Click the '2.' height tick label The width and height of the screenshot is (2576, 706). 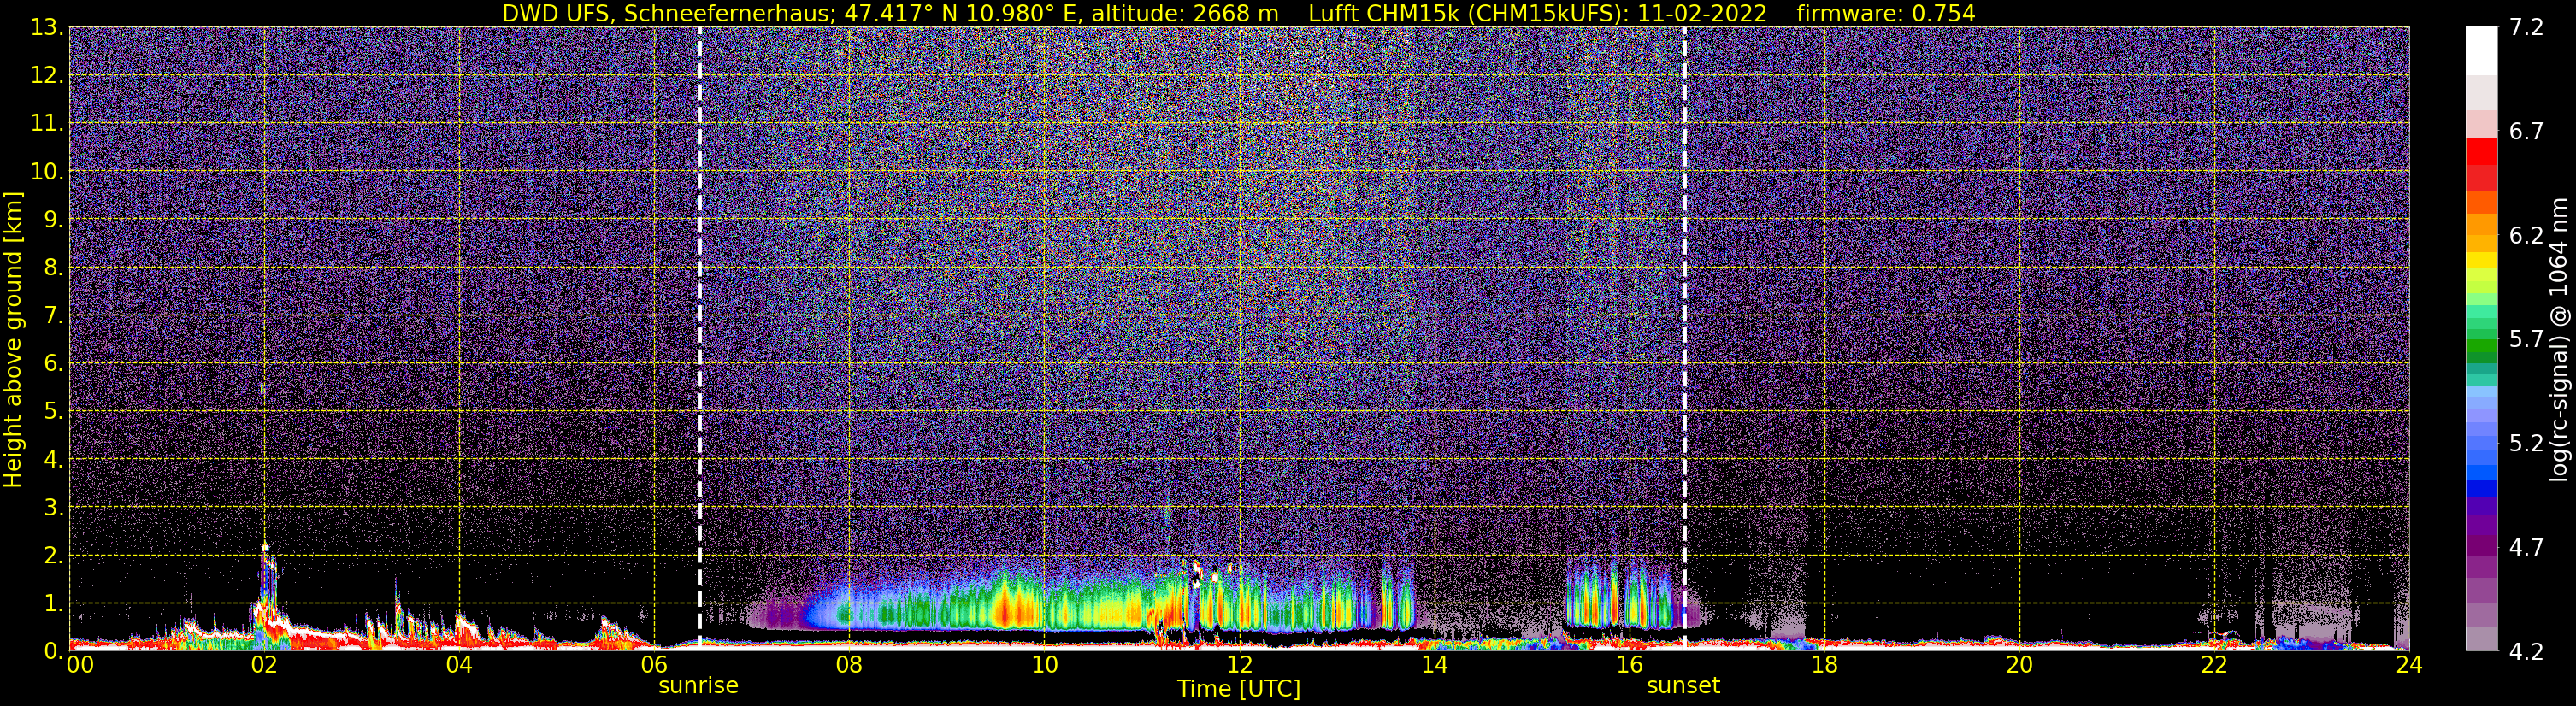tap(53, 555)
